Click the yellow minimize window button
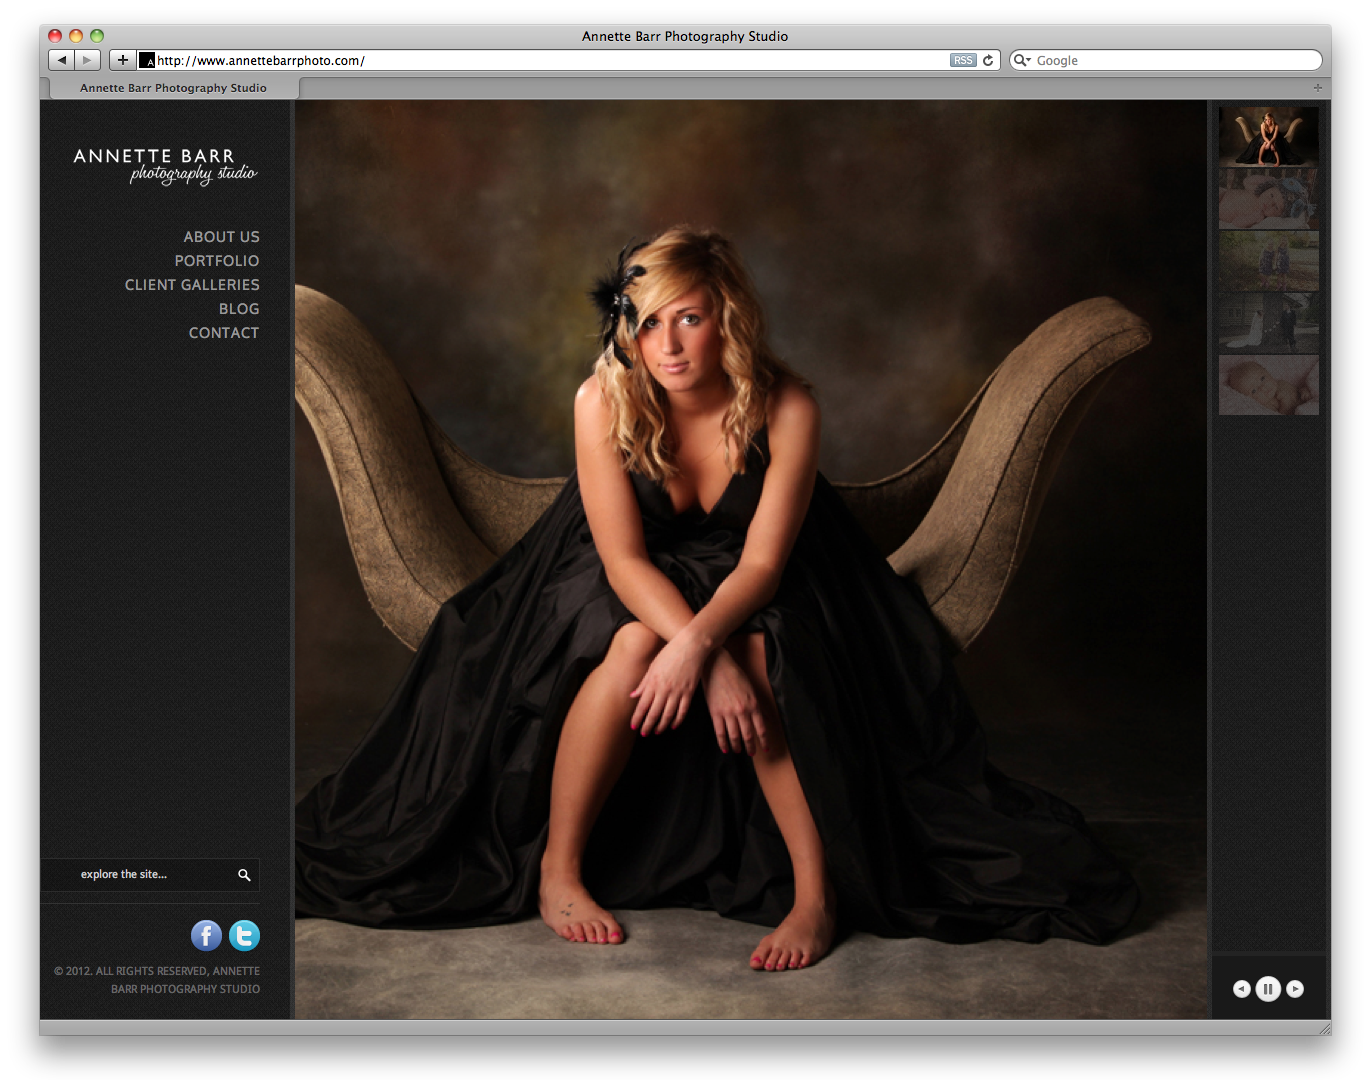1371x1080 pixels. [76, 36]
